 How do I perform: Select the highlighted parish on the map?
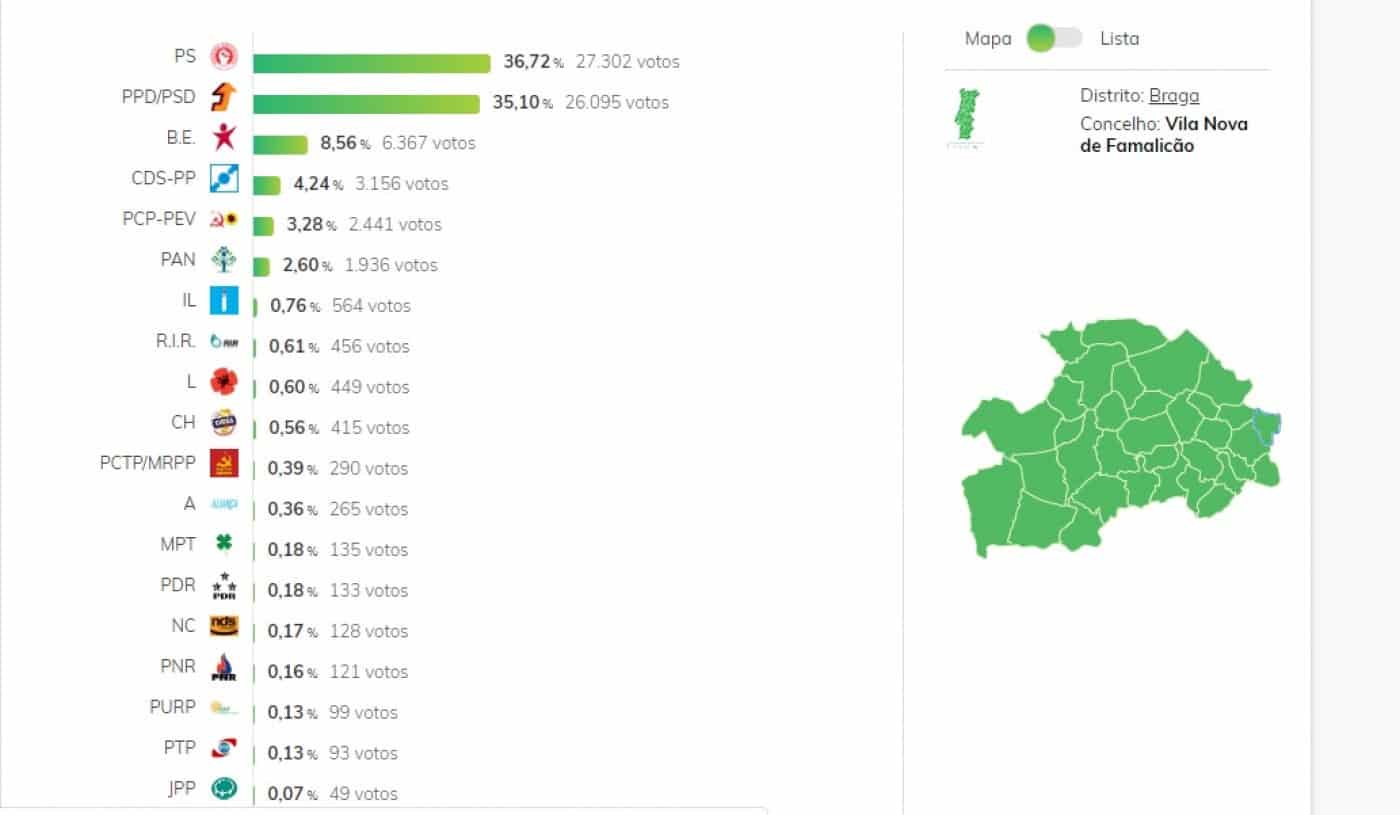pos(1264,425)
